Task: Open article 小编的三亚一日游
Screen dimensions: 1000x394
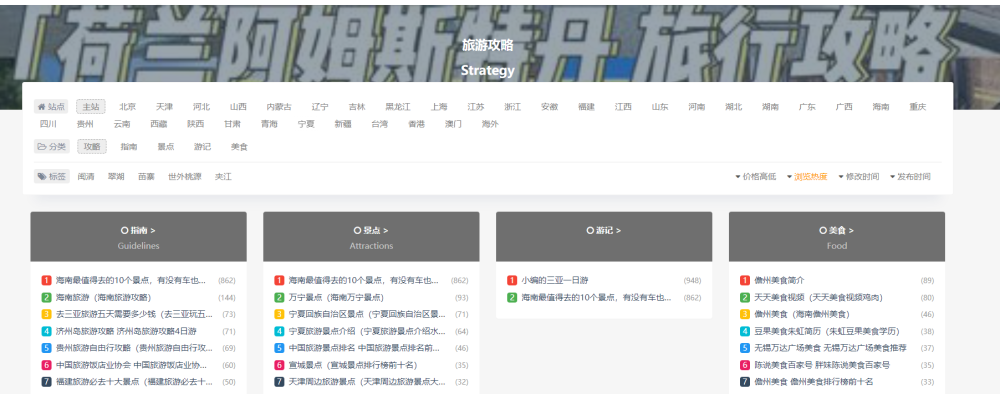Action: tap(555, 281)
